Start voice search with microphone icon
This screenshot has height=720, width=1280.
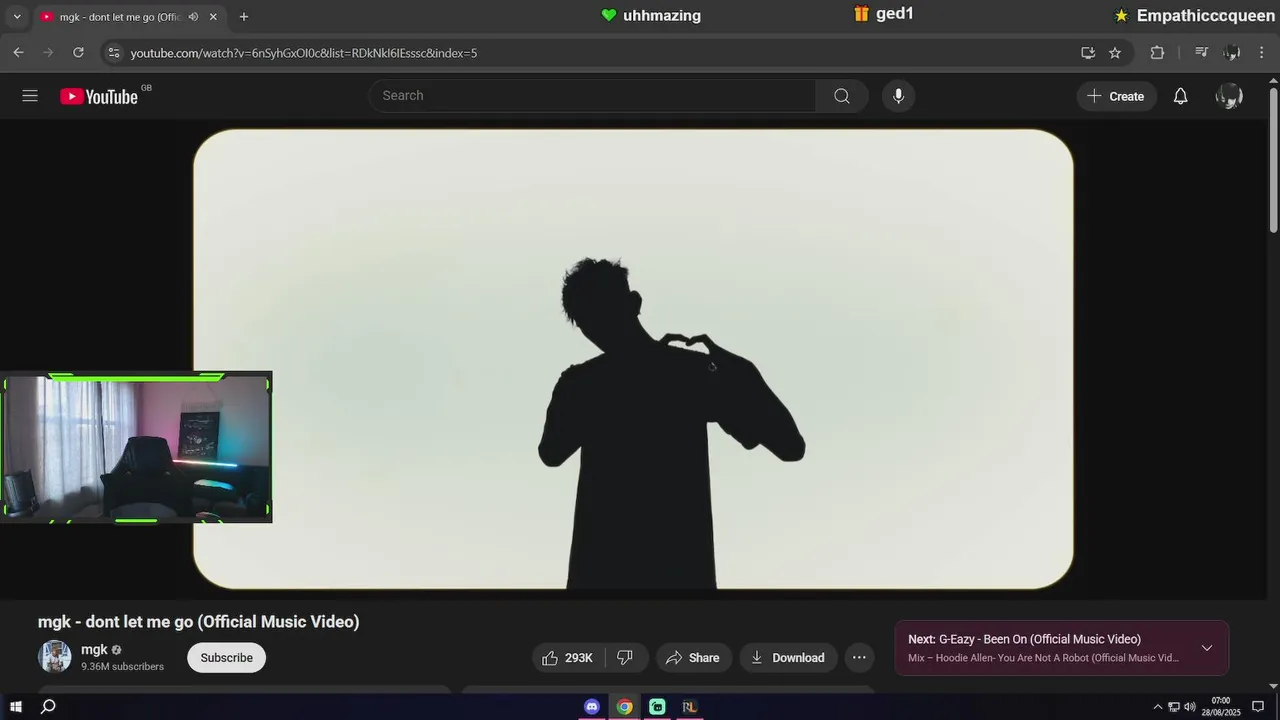(x=898, y=96)
